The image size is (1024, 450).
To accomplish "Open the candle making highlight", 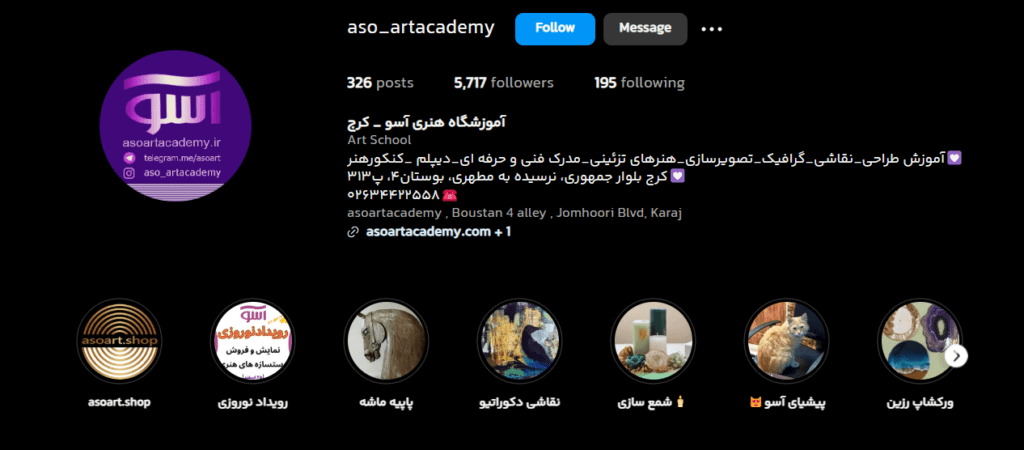I will point(652,340).
